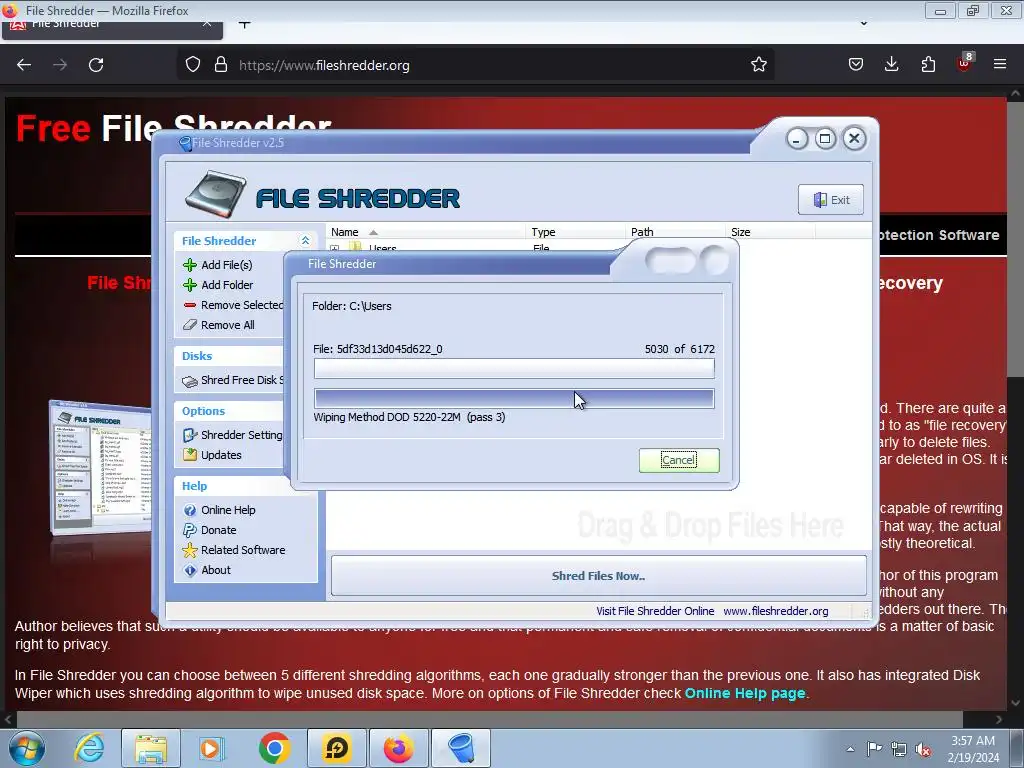Viewport: 1024px width, 768px height.
Task: Click the File Shredder taskbar icon
Action: 461,748
